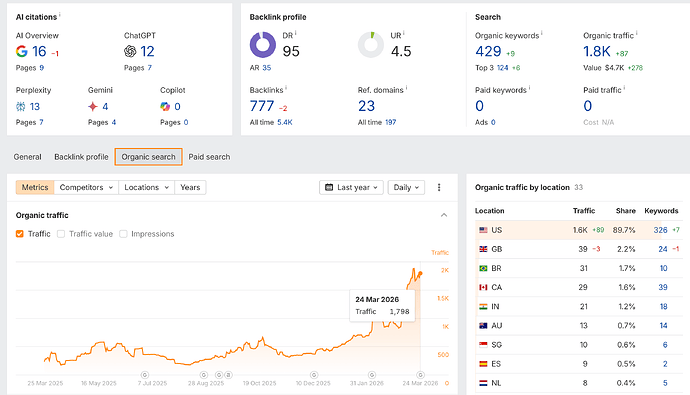The width and height of the screenshot is (690, 395).
Task: Click the chart event marker near 10 Dec 2025
Action: 314,375
